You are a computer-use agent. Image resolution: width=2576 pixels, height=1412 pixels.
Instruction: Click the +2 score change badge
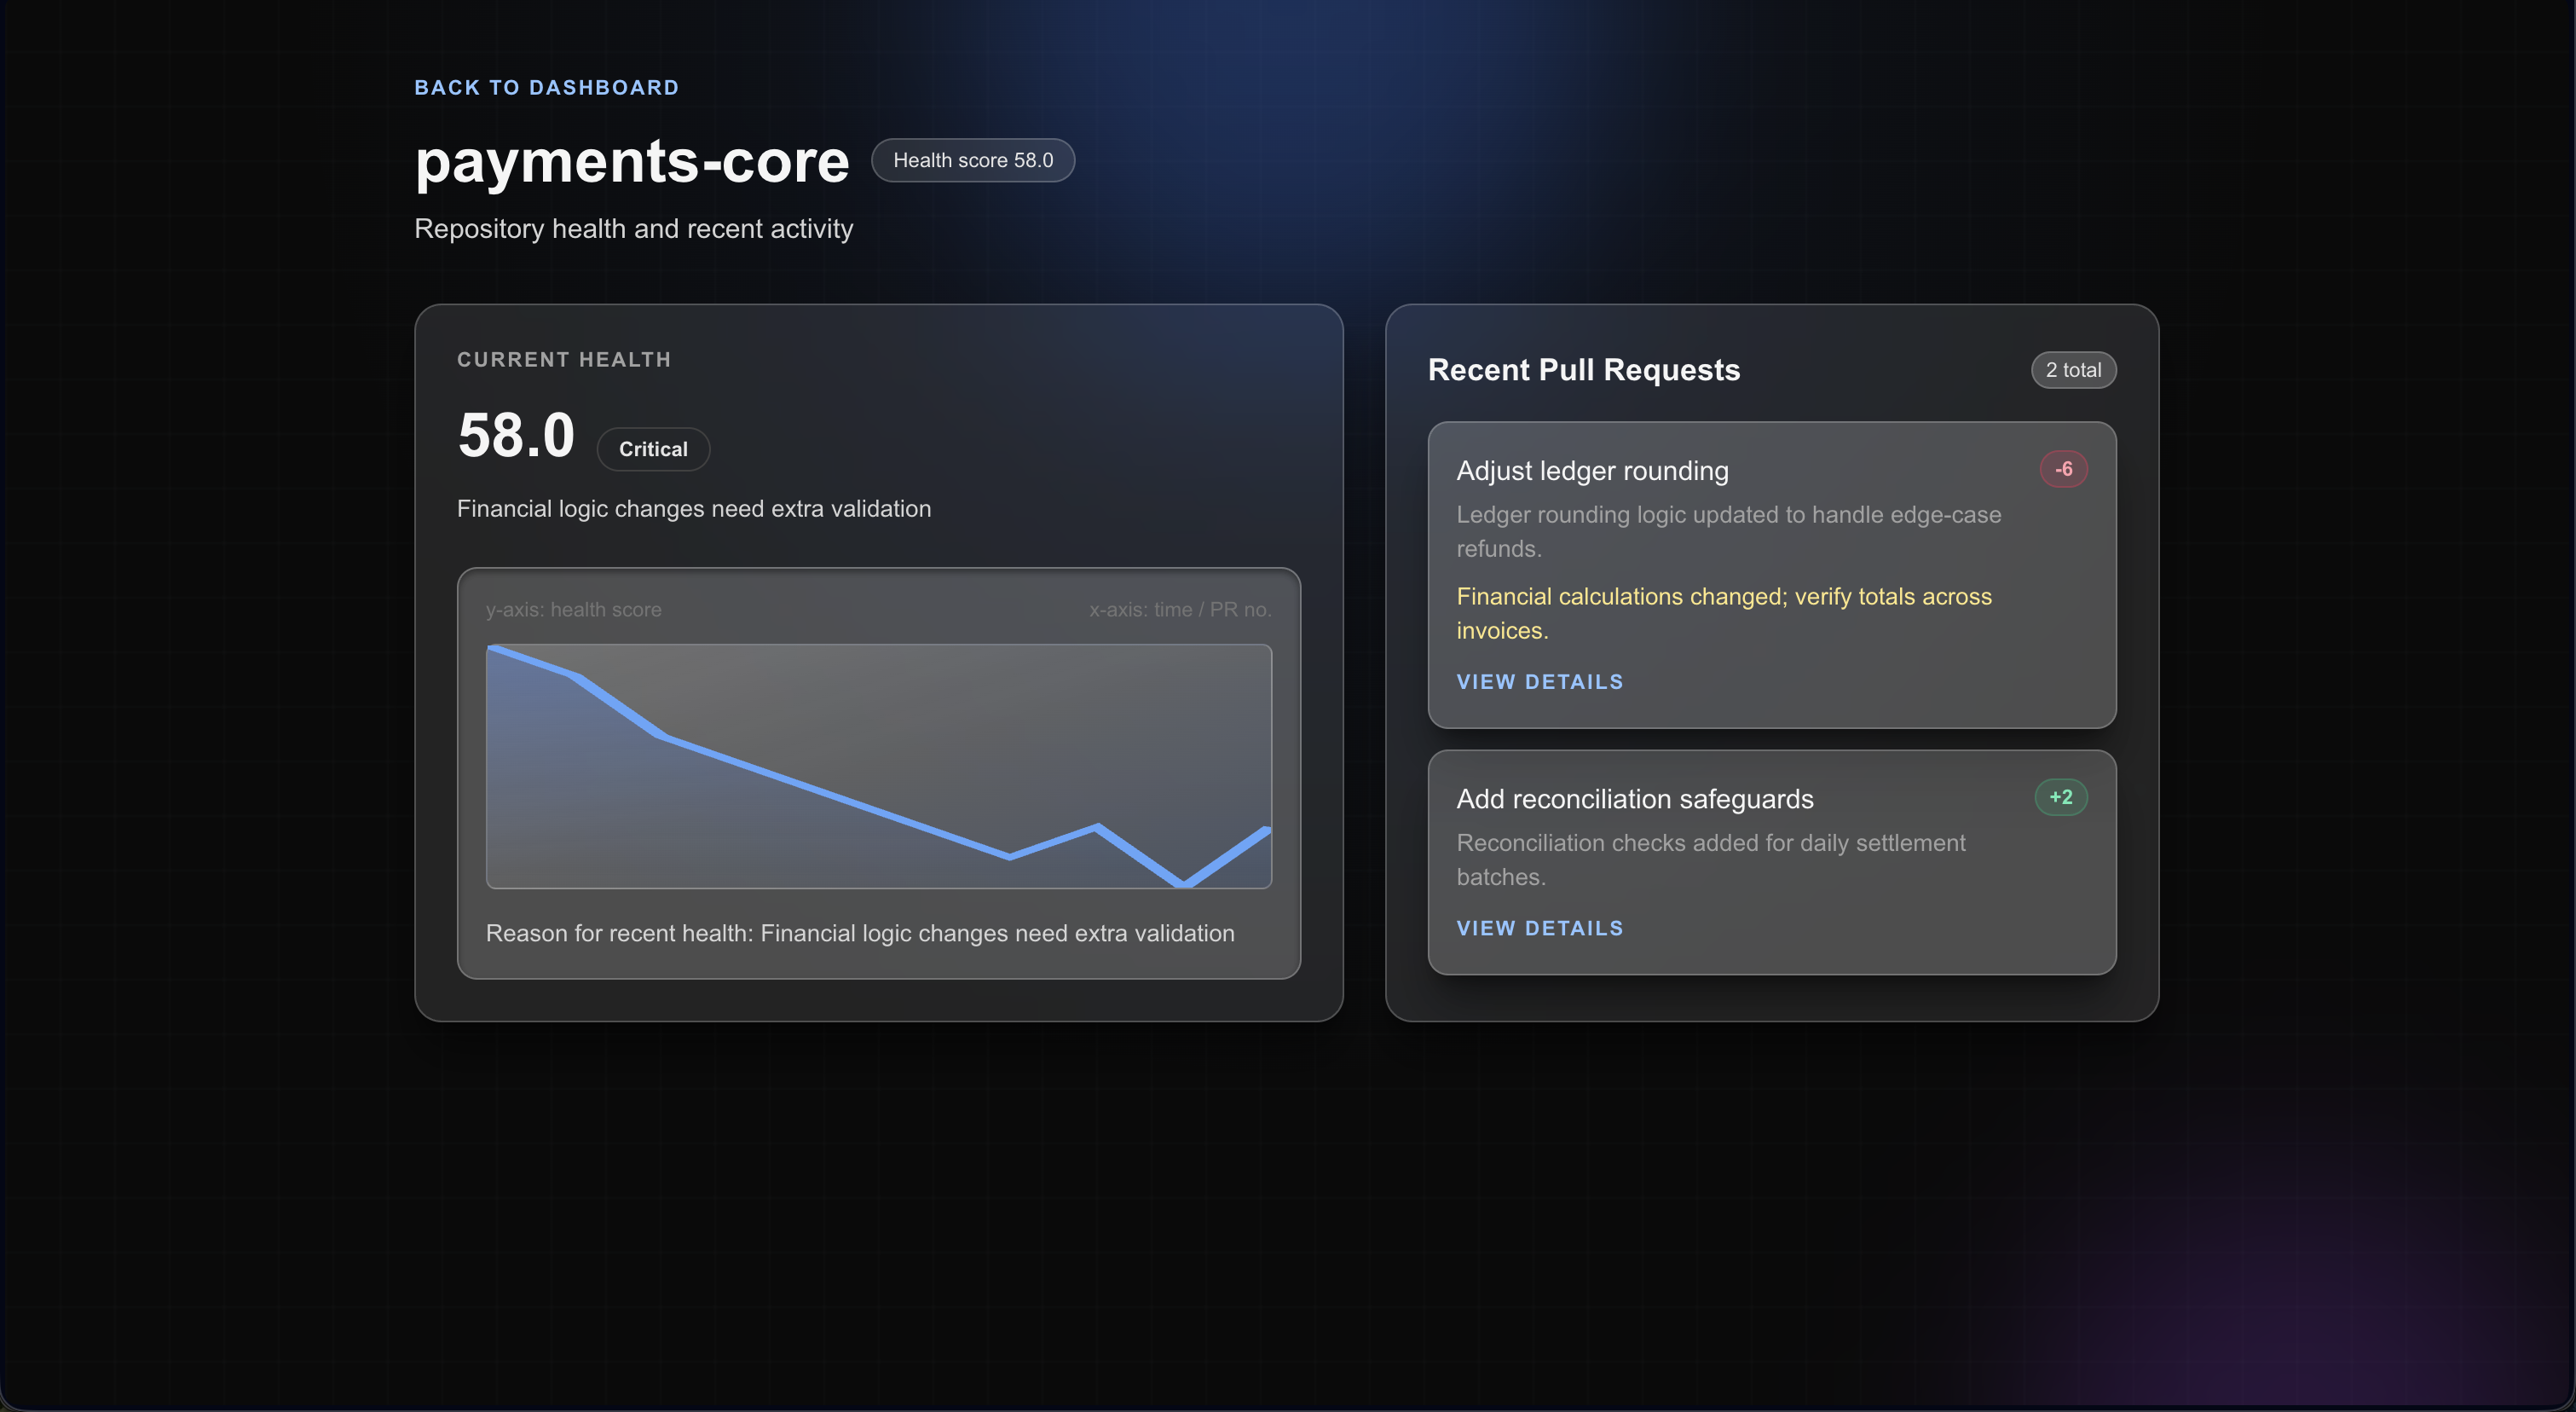point(2060,797)
